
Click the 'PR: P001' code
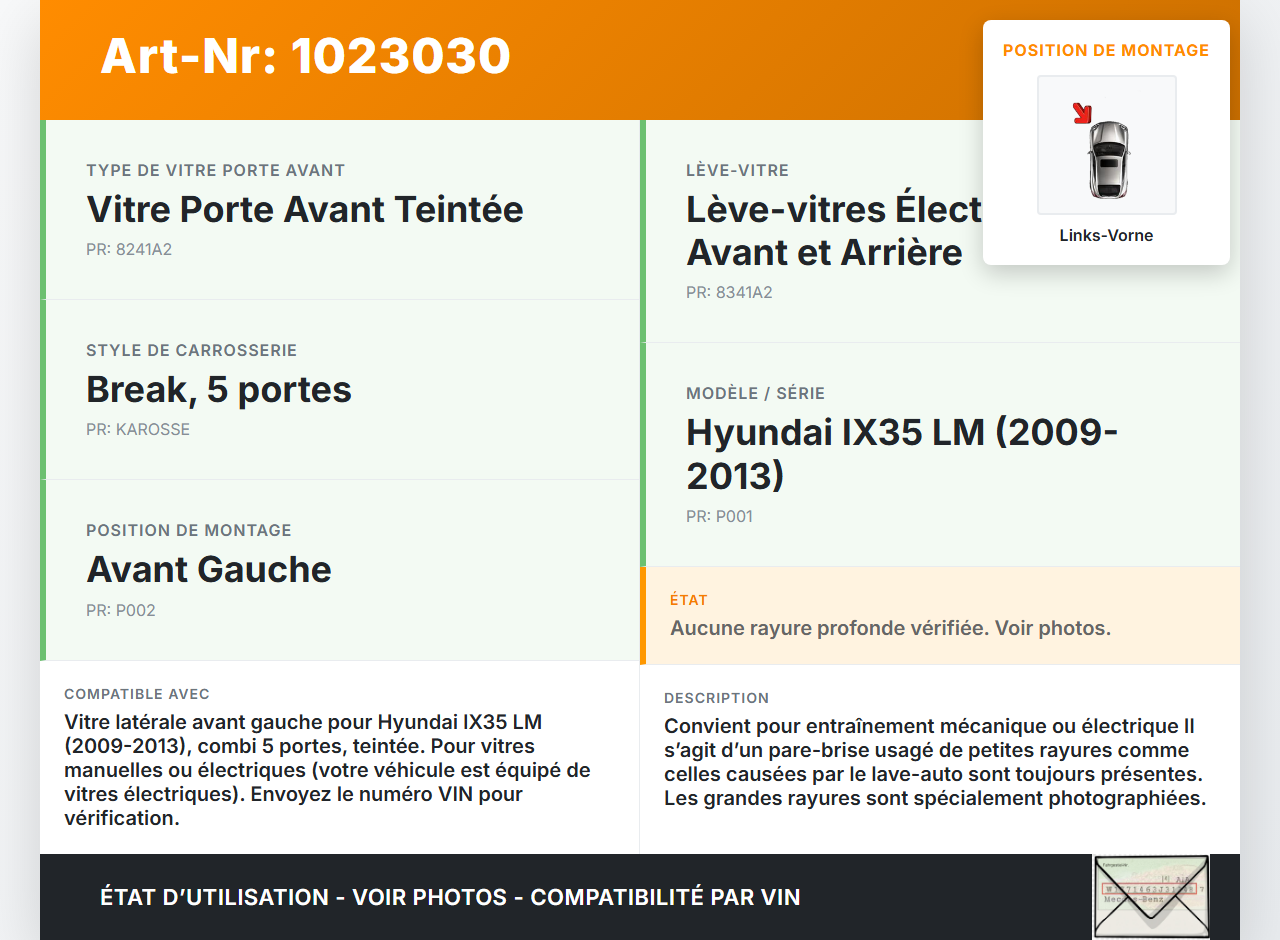click(719, 517)
